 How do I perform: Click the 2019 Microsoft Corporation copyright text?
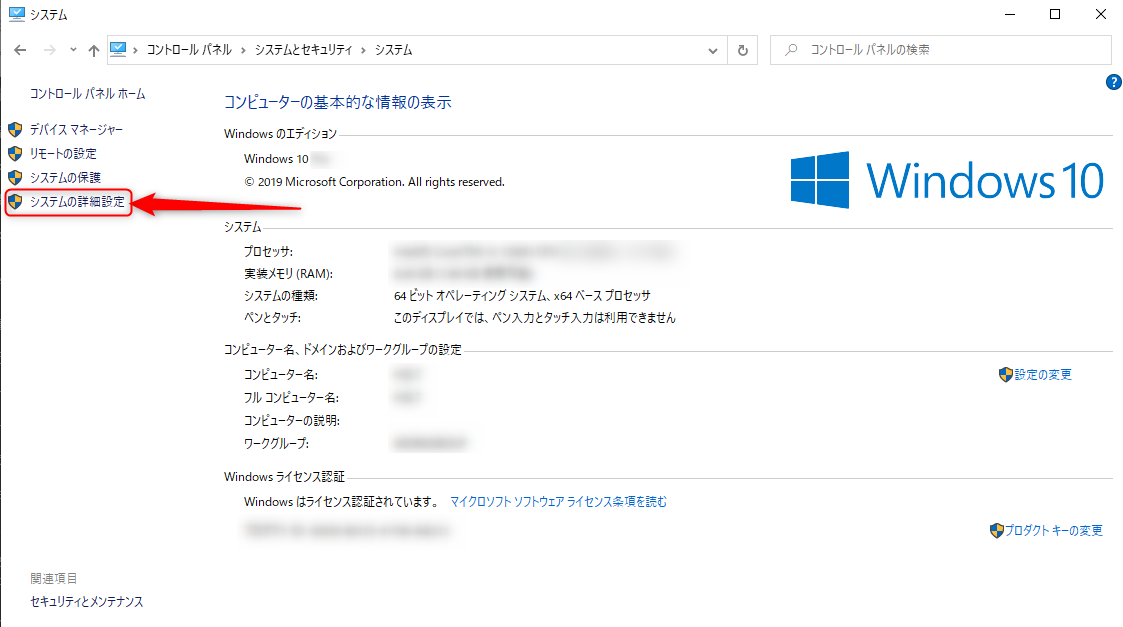pos(375,182)
